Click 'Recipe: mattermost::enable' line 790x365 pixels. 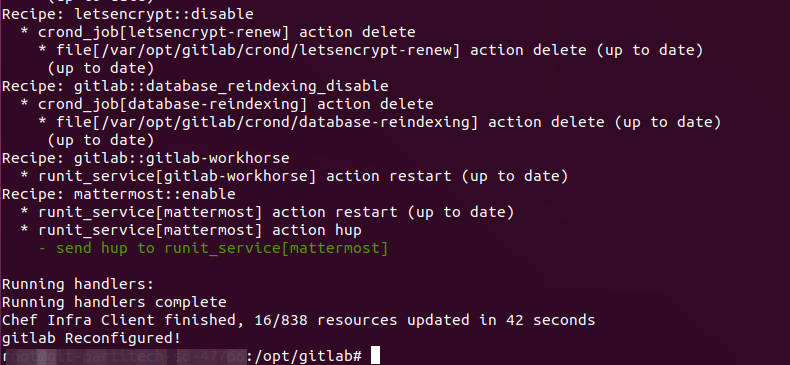[x=118, y=194]
